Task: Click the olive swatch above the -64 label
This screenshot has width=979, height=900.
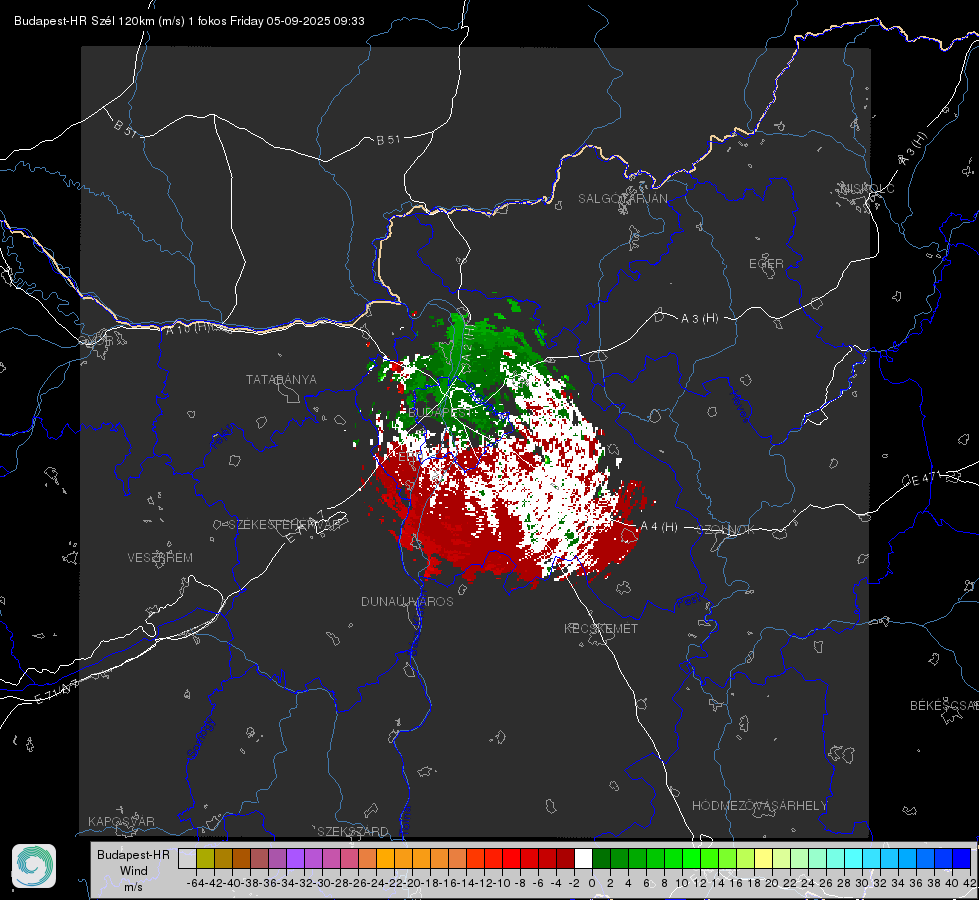Action: (x=205, y=858)
